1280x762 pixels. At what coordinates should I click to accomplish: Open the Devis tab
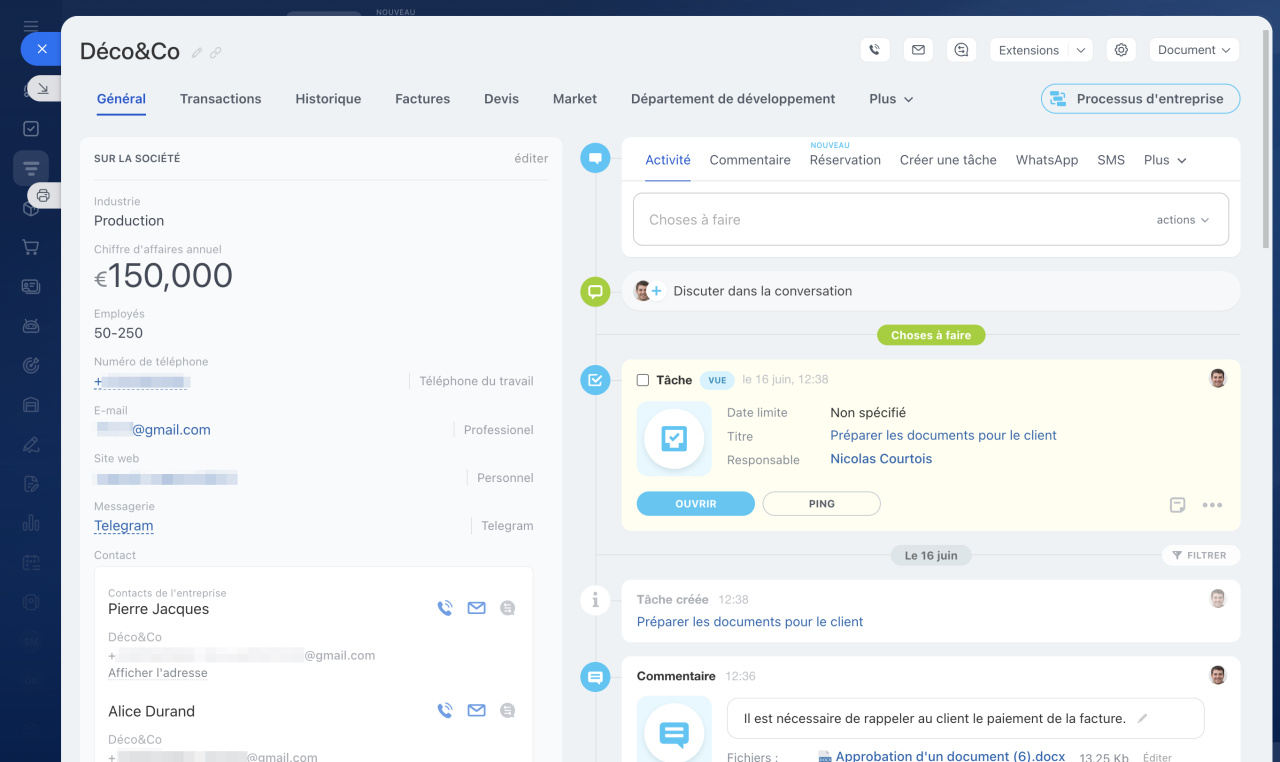[x=501, y=99]
